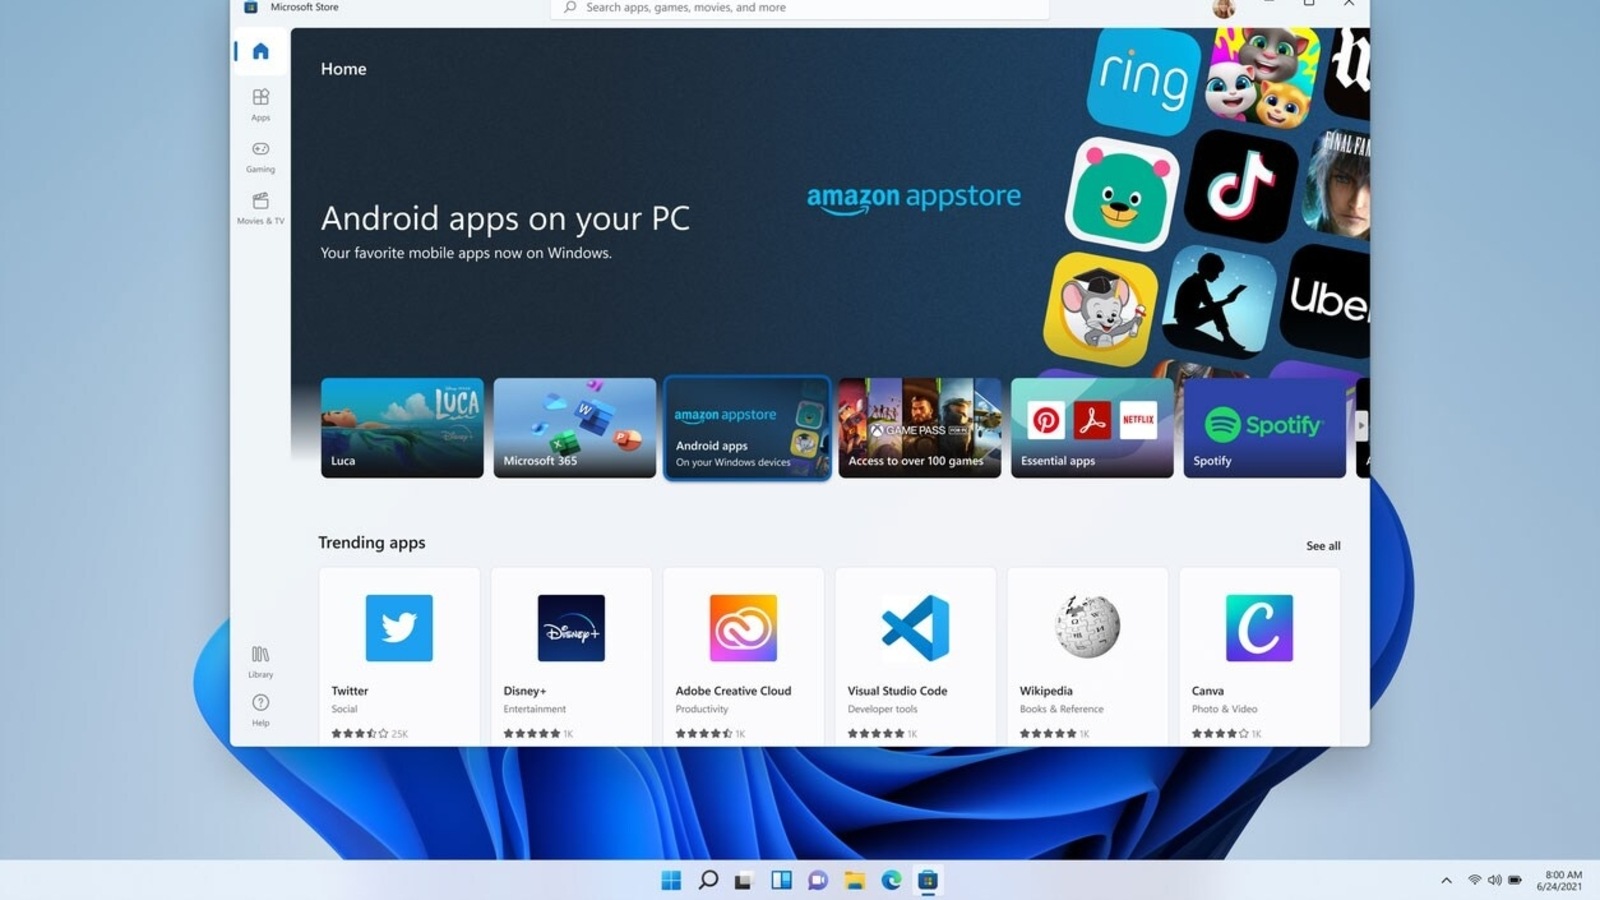Open the Wikipedia globe app icon
This screenshot has width=1600, height=900.
1087,626
